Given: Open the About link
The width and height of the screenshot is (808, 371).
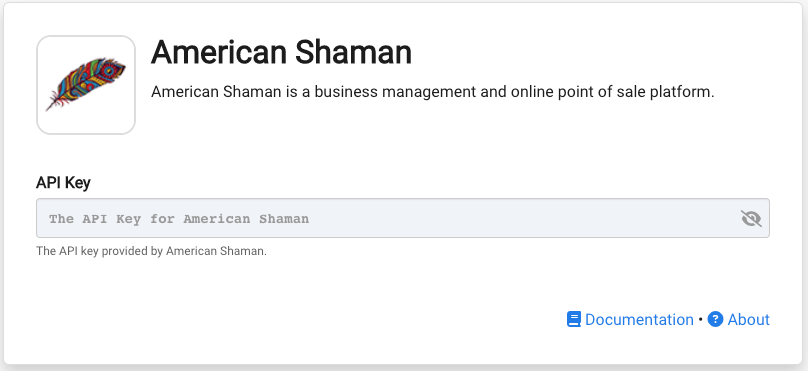Looking at the screenshot, I should tap(748, 319).
